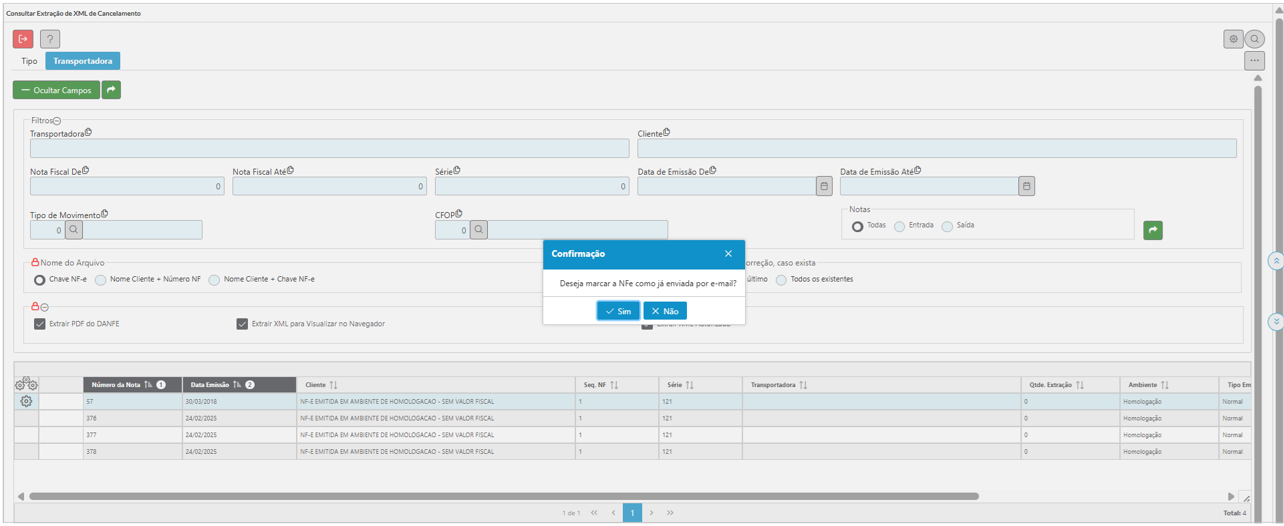Switch to the Tipo tab
This screenshot has height=526, width=1284.
29,61
